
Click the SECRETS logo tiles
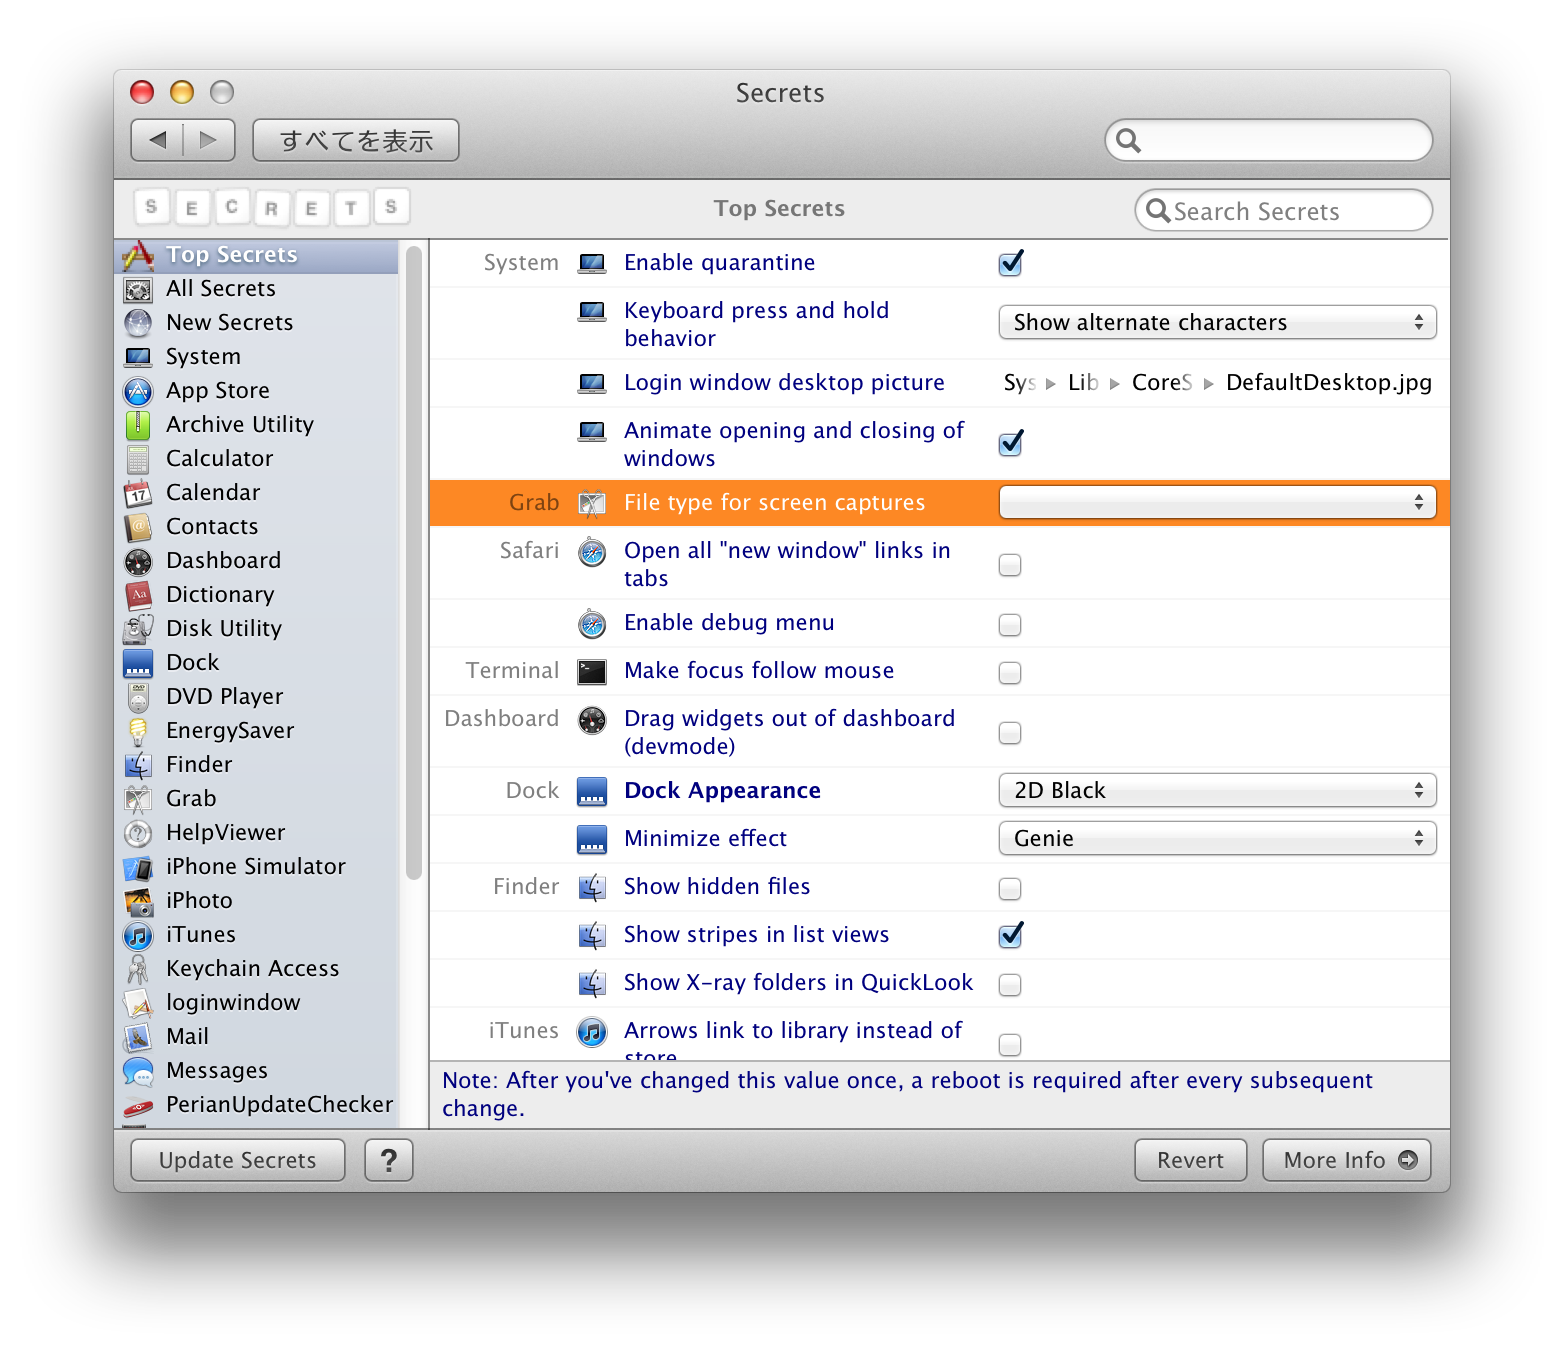(271, 207)
